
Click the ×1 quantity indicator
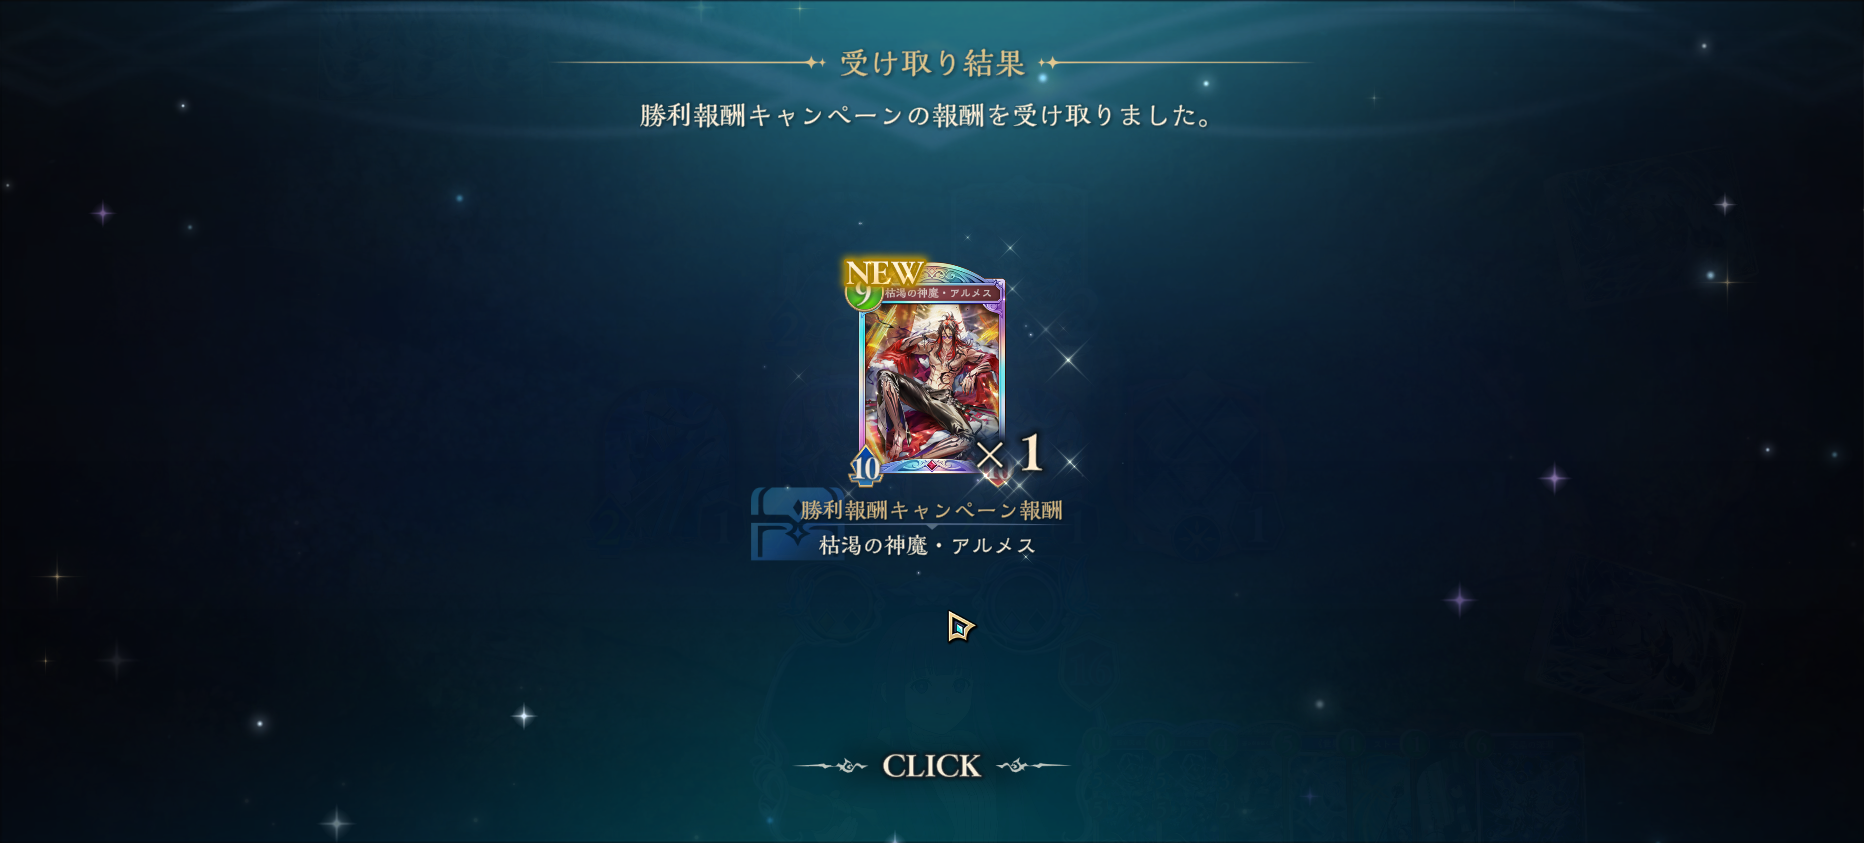[x=1010, y=454]
